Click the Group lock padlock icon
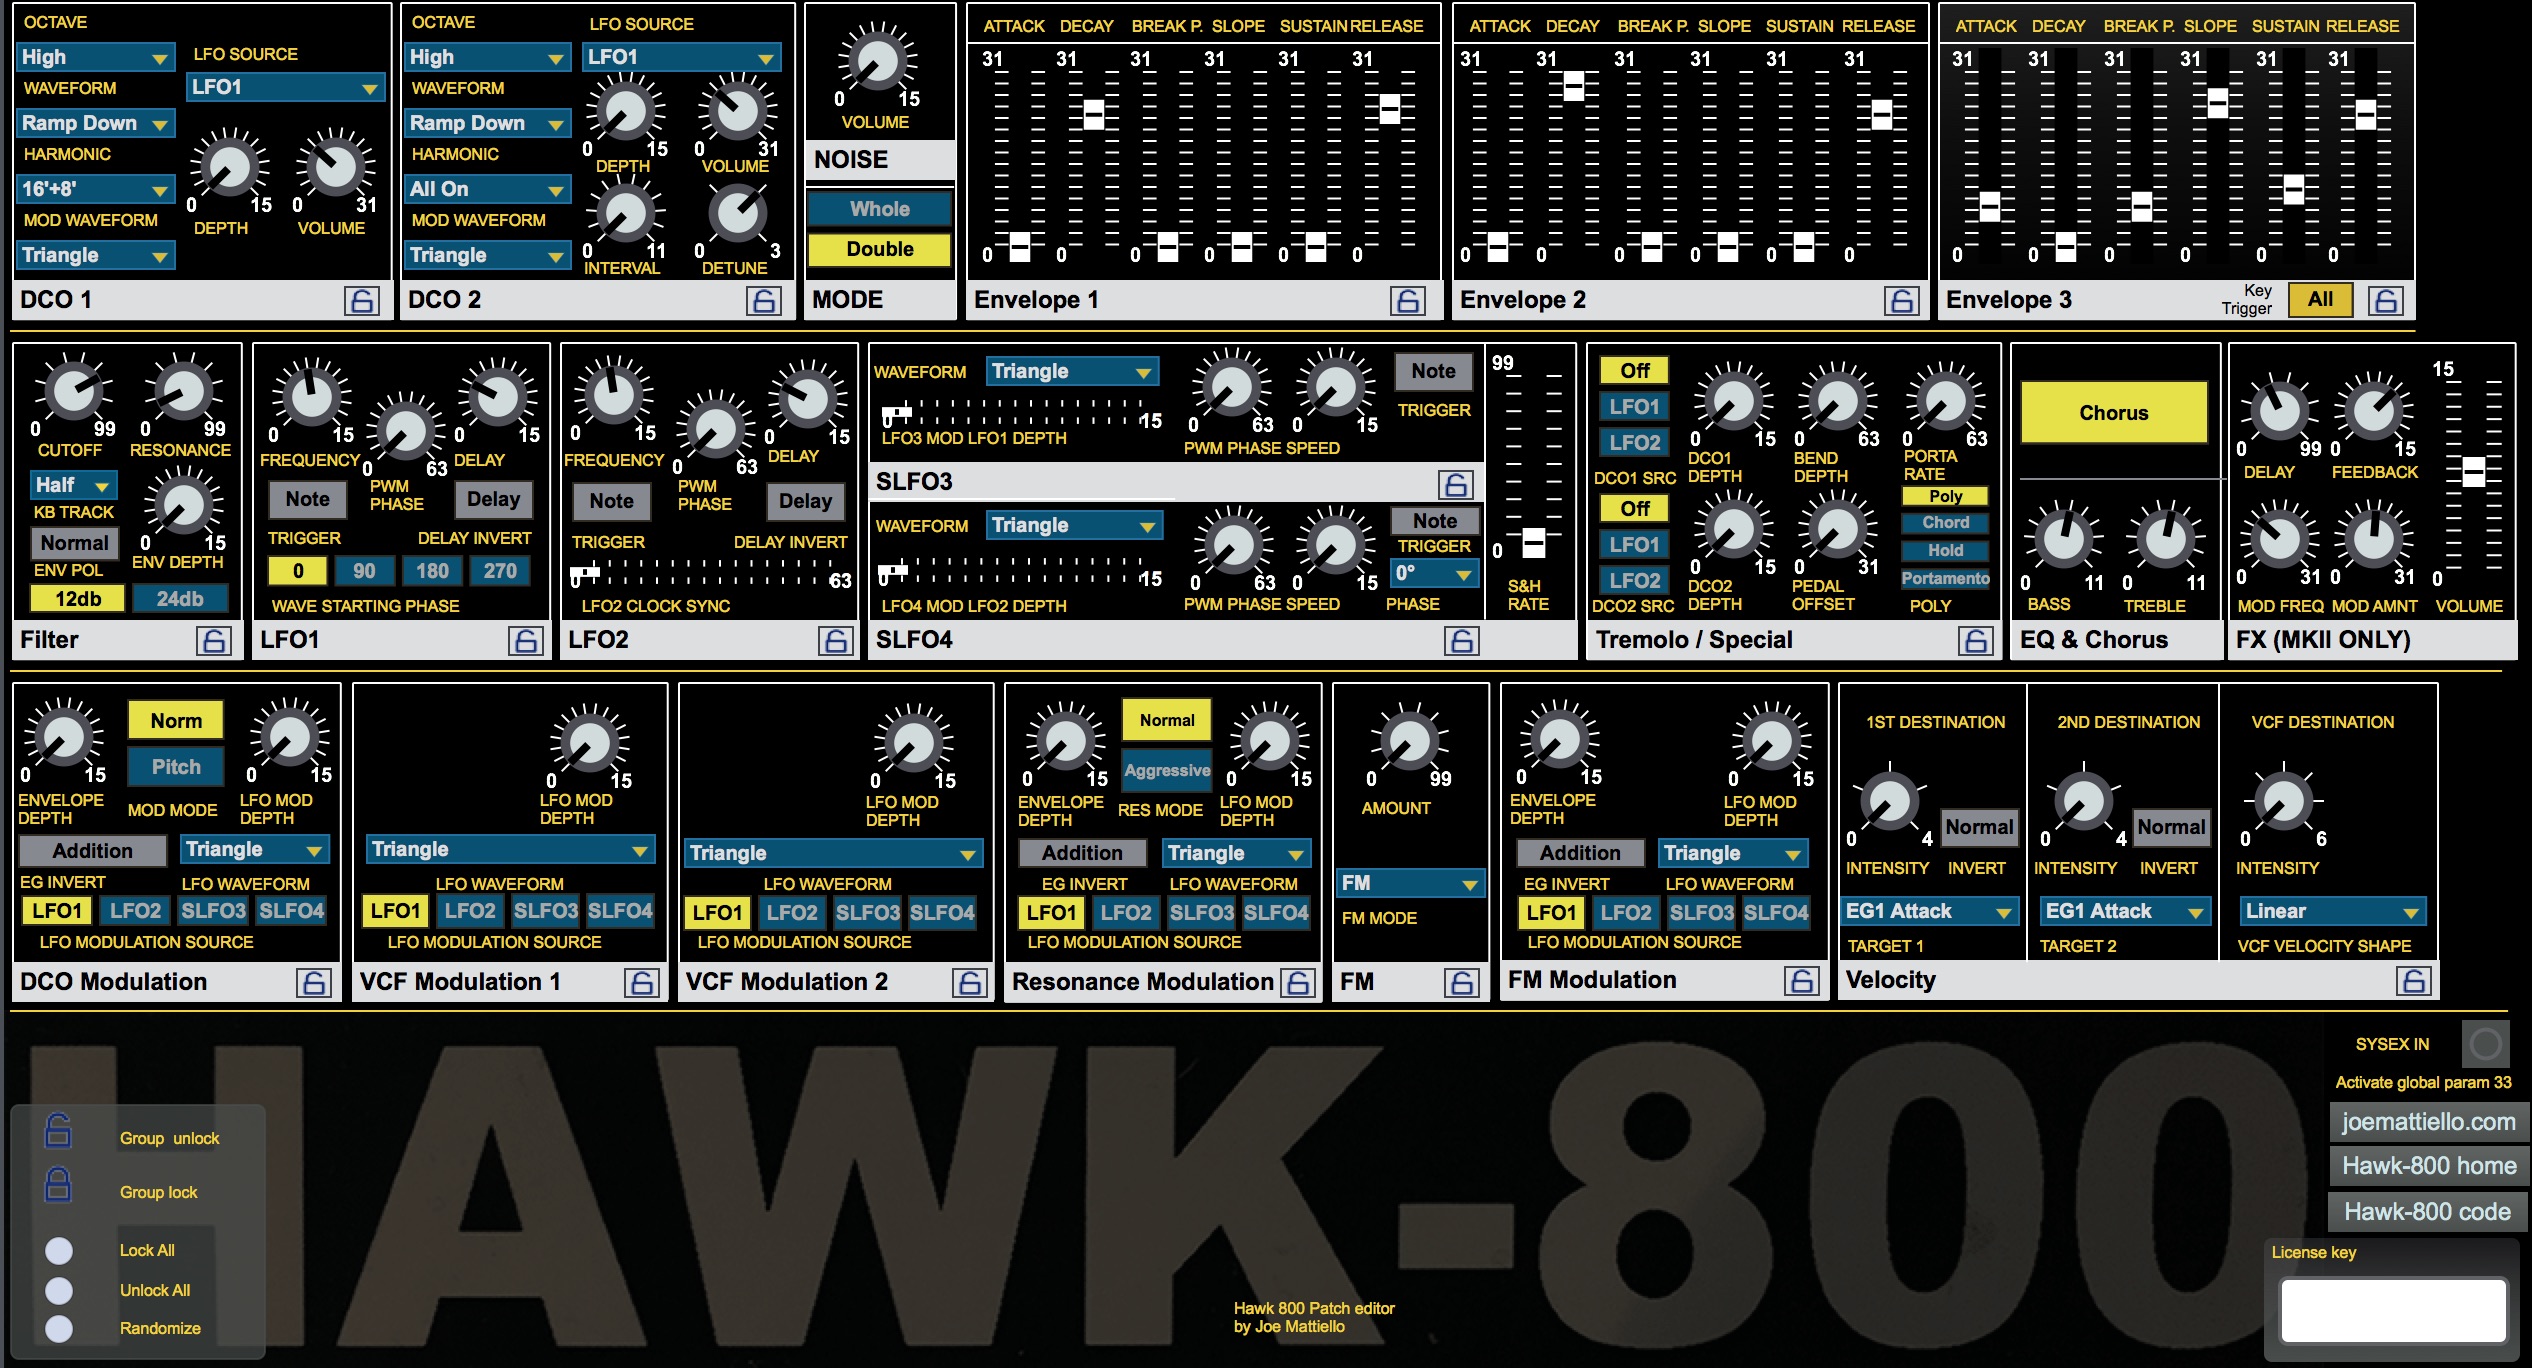 (59, 1185)
